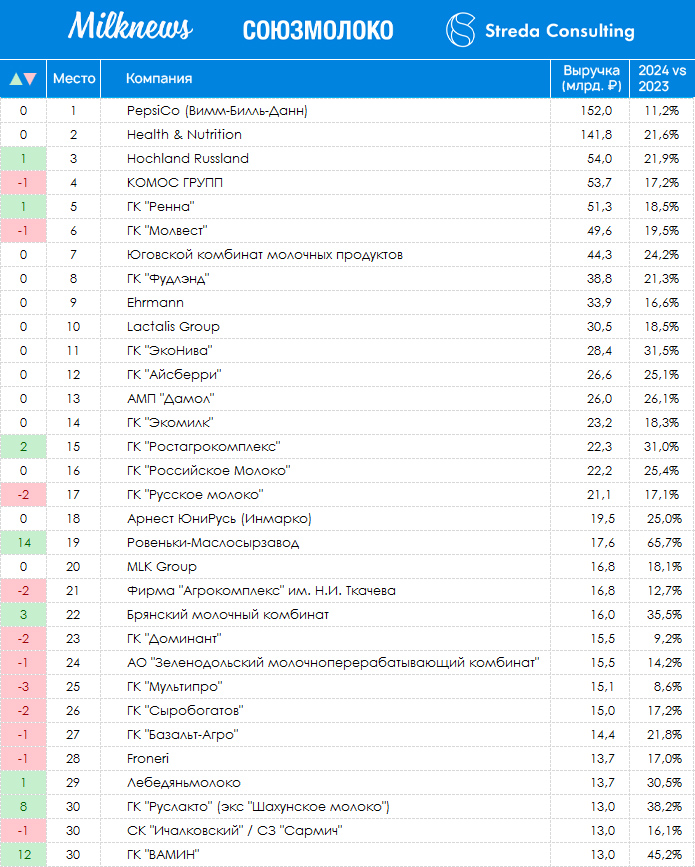
Task: Click the green 8 rank change cell
Action: 23,807
